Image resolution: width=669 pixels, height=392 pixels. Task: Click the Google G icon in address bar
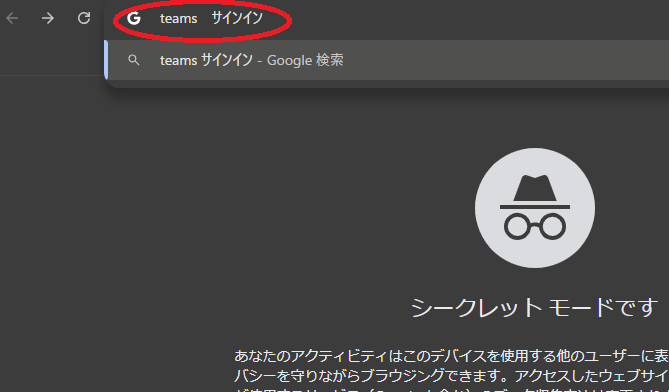[134, 18]
